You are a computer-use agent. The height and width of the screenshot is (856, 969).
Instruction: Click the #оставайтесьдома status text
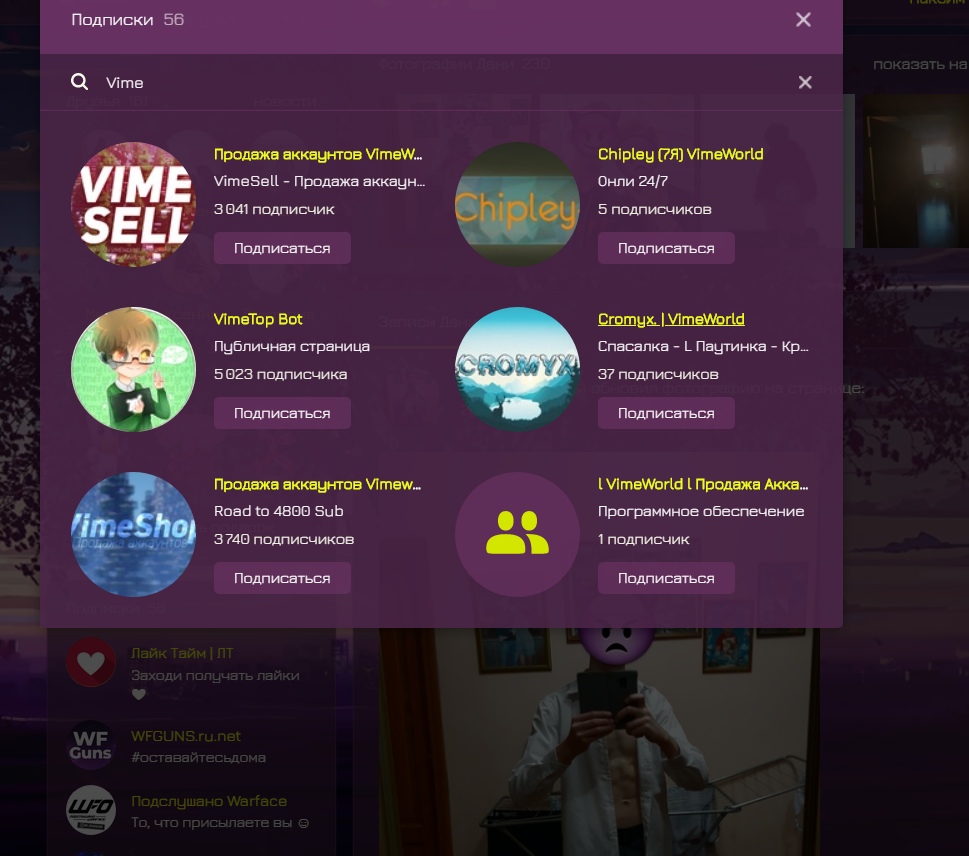198,758
